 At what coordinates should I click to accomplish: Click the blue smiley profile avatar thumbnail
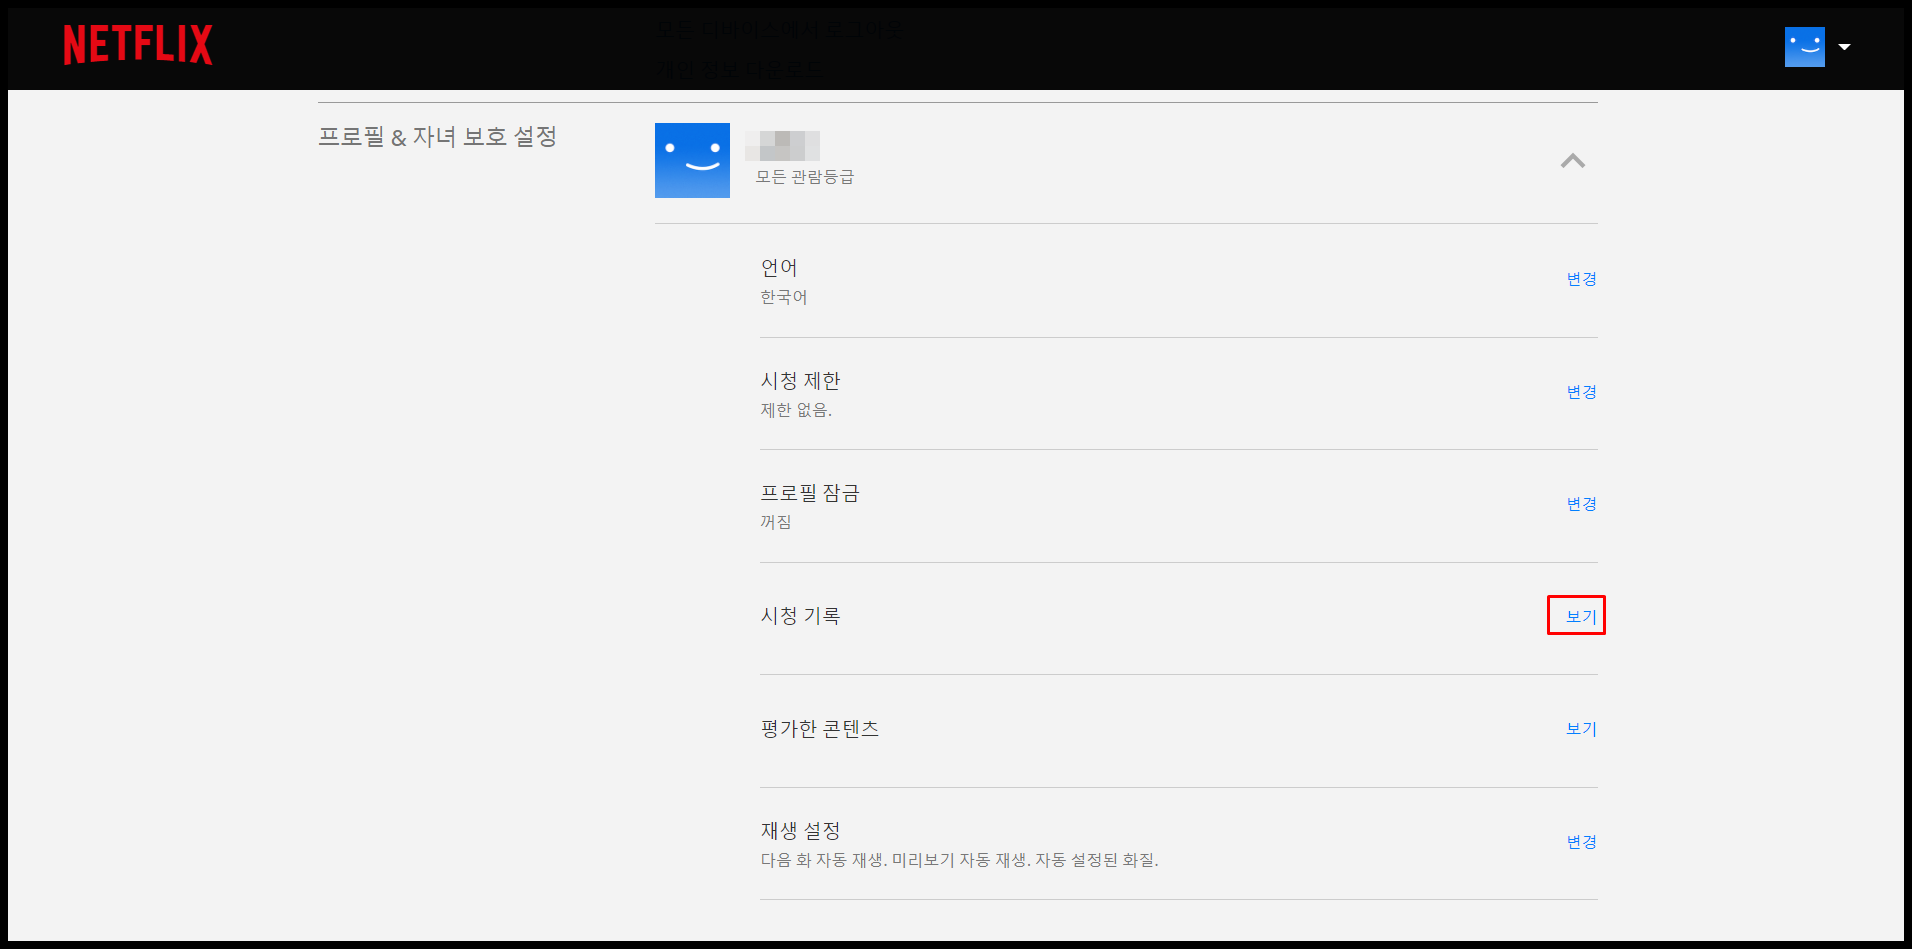pos(692,160)
